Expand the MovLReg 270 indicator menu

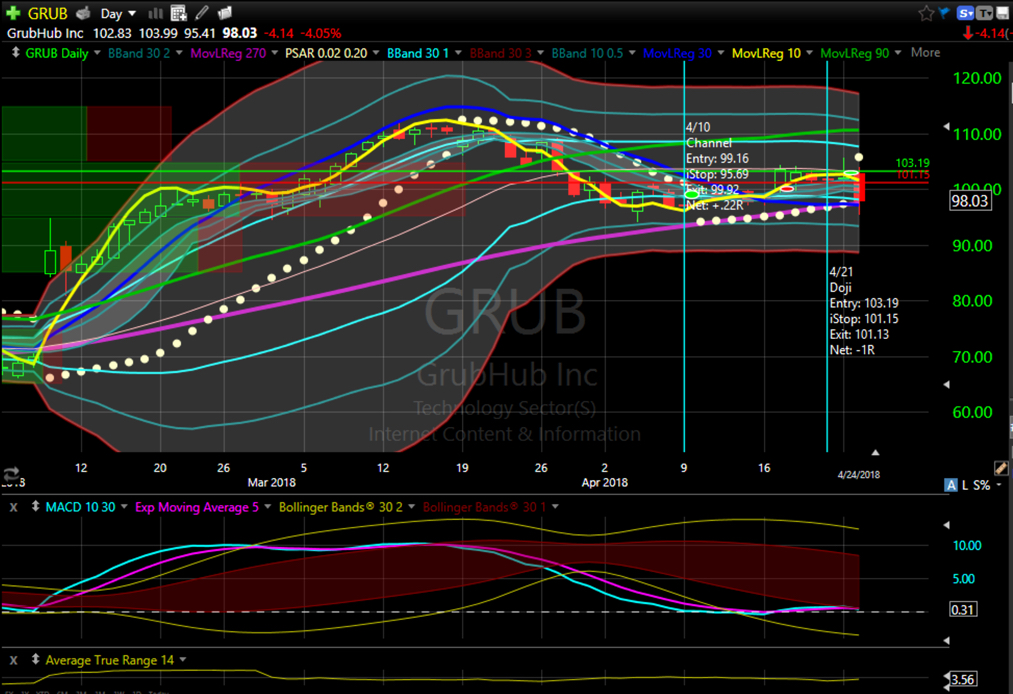[x=275, y=53]
